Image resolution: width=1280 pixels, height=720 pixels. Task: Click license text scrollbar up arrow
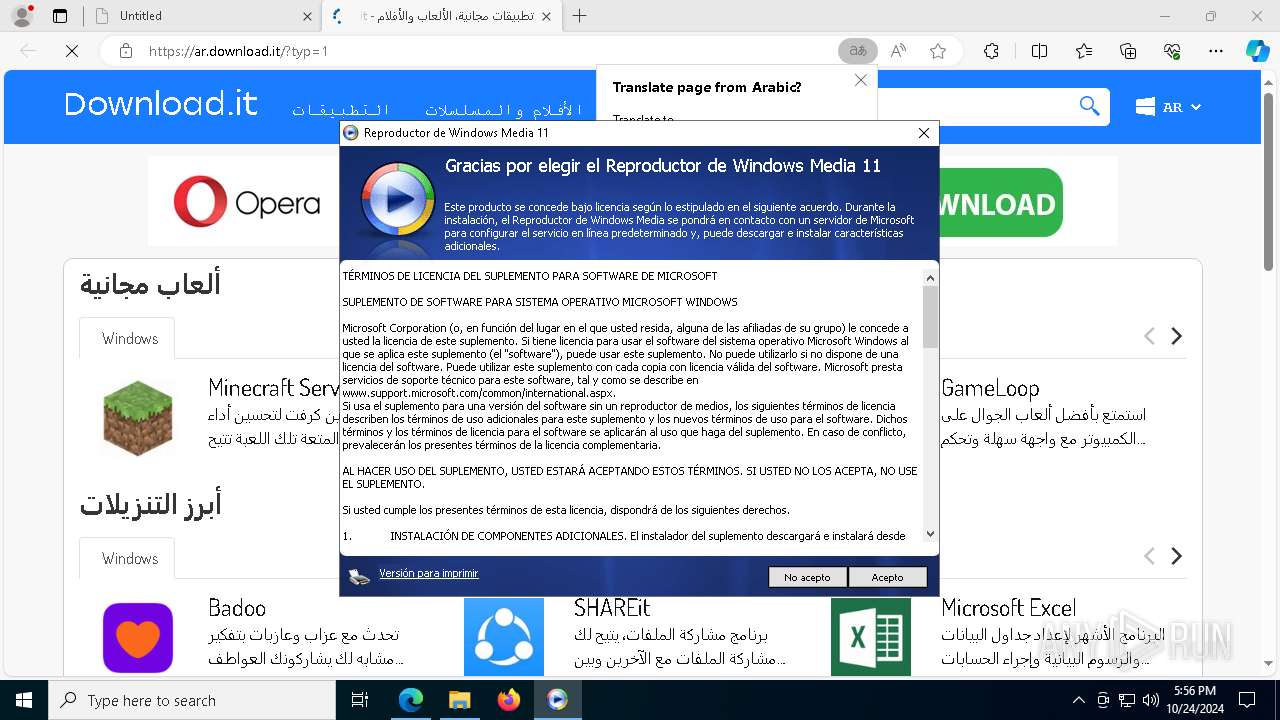pos(930,278)
